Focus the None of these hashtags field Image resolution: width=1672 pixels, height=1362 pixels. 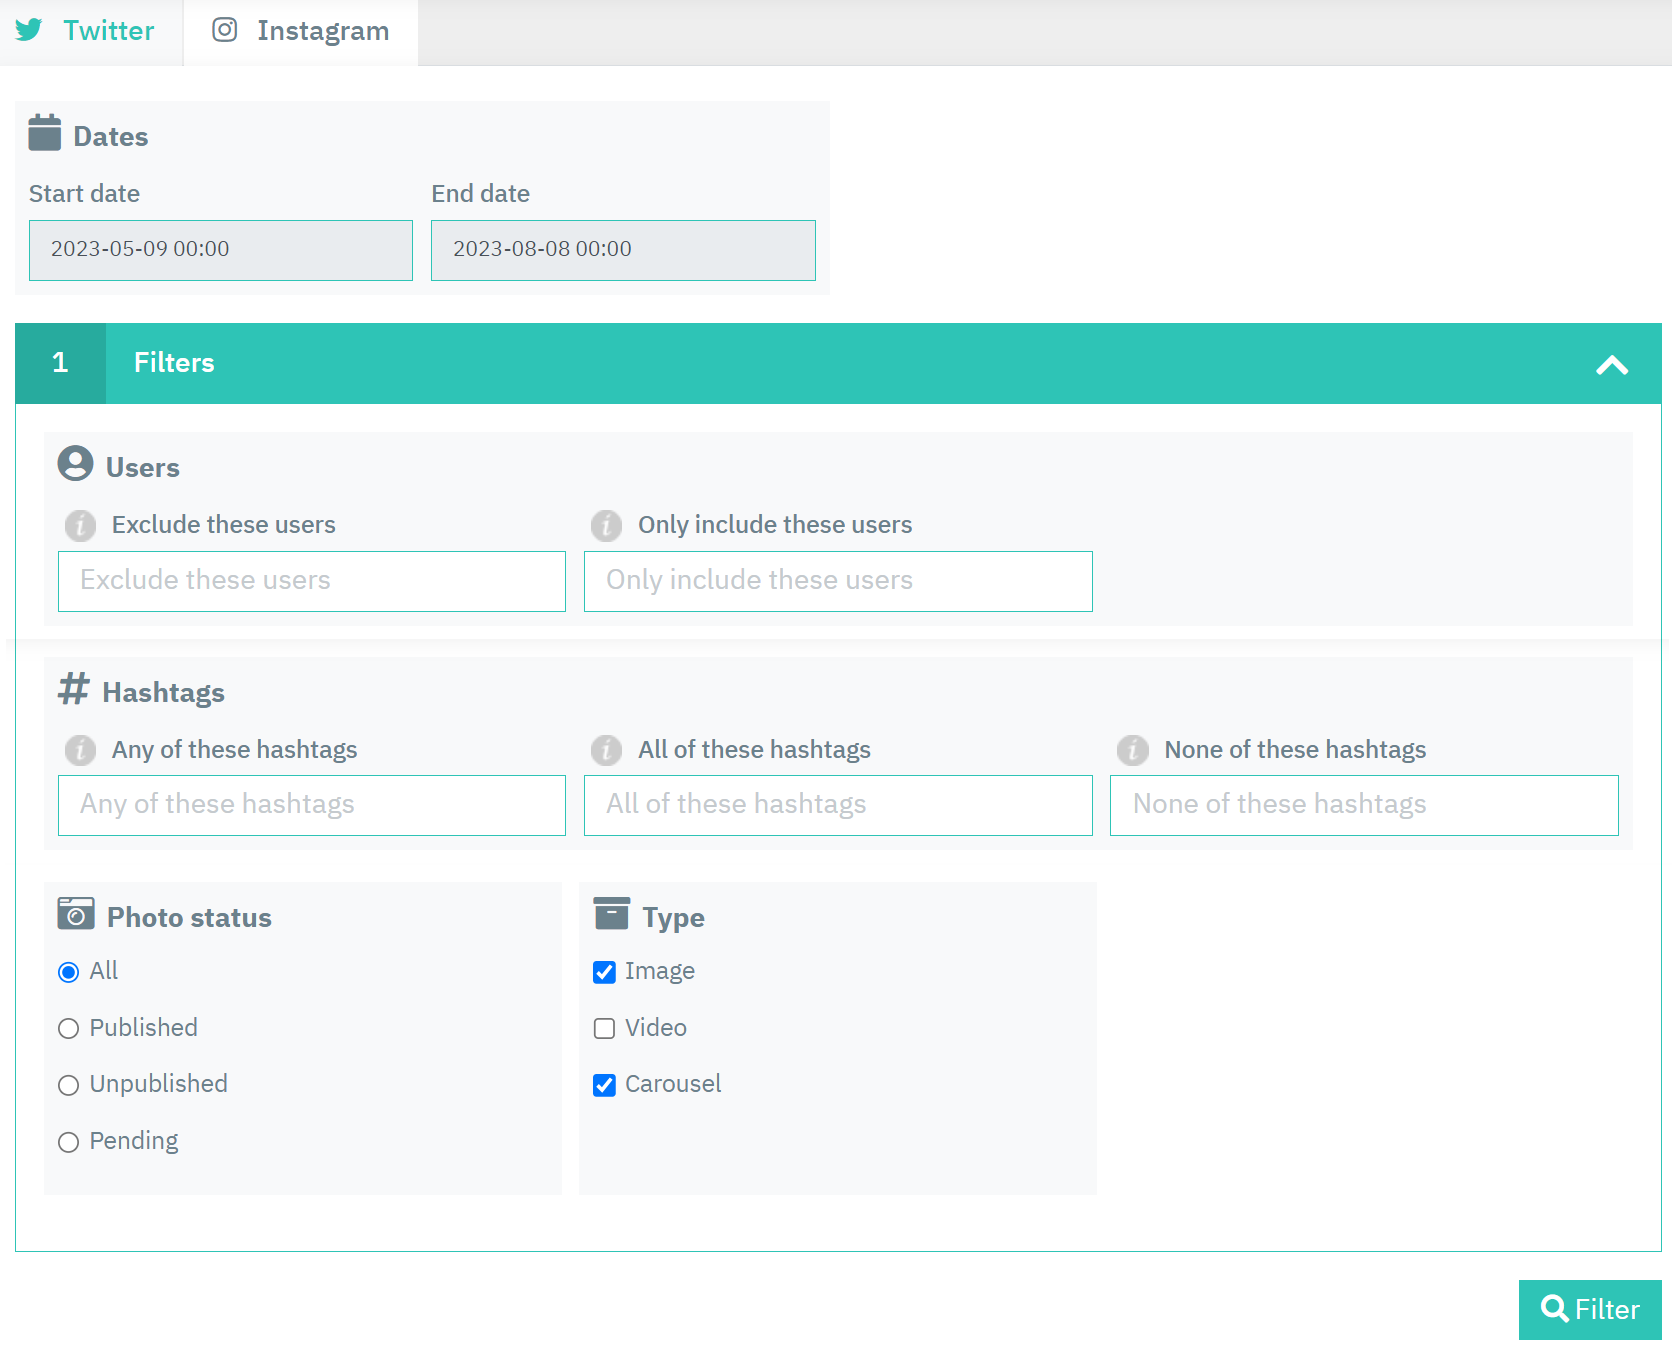[1364, 806]
